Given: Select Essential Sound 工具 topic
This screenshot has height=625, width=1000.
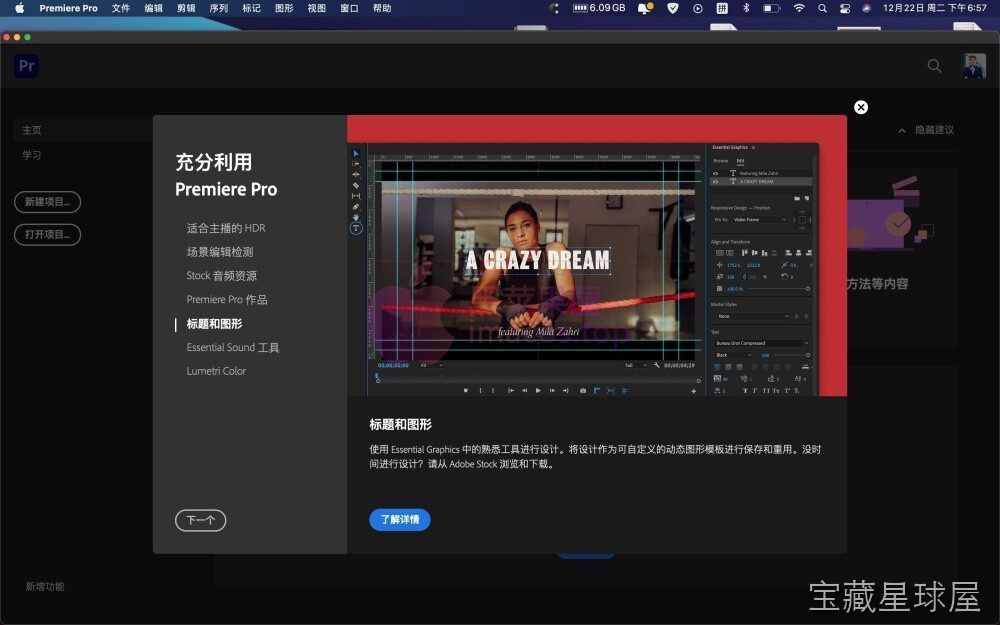Looking at the screenshot, I should 233,348.
